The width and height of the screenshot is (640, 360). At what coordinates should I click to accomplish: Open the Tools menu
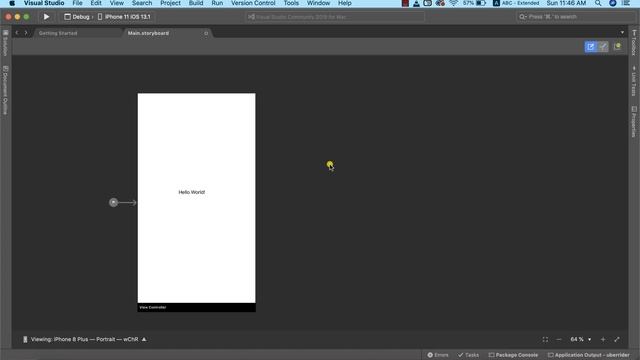click(x=291, y=3)
